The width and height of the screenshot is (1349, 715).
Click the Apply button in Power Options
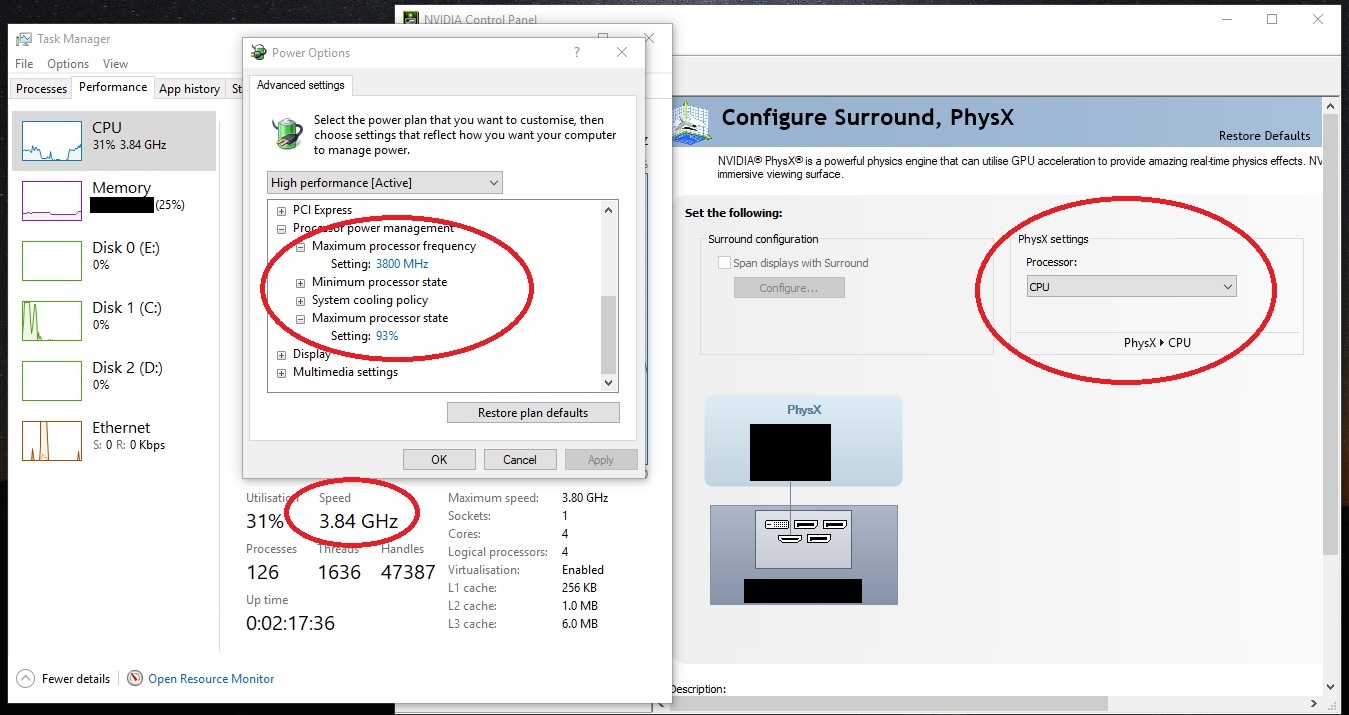coord(601,460)
